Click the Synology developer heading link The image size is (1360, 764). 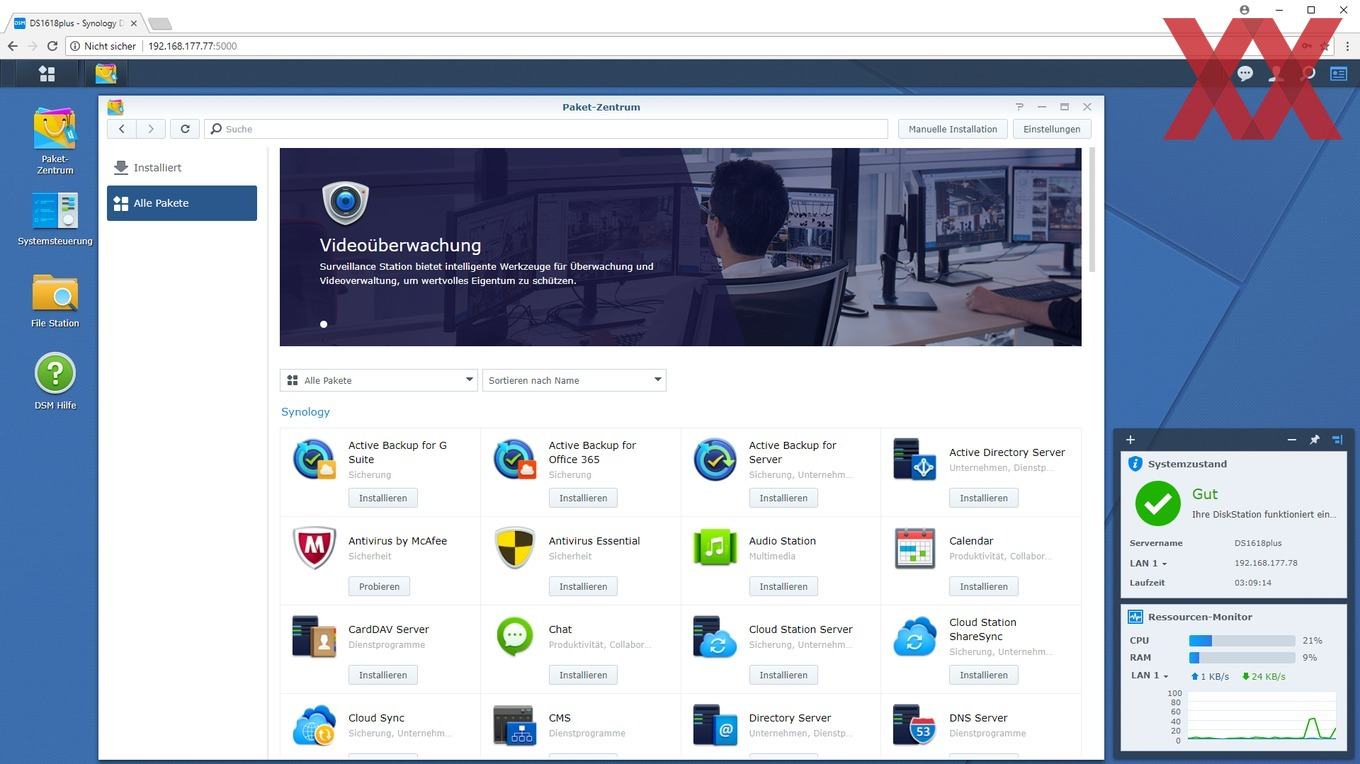click(x=305, y=412)
